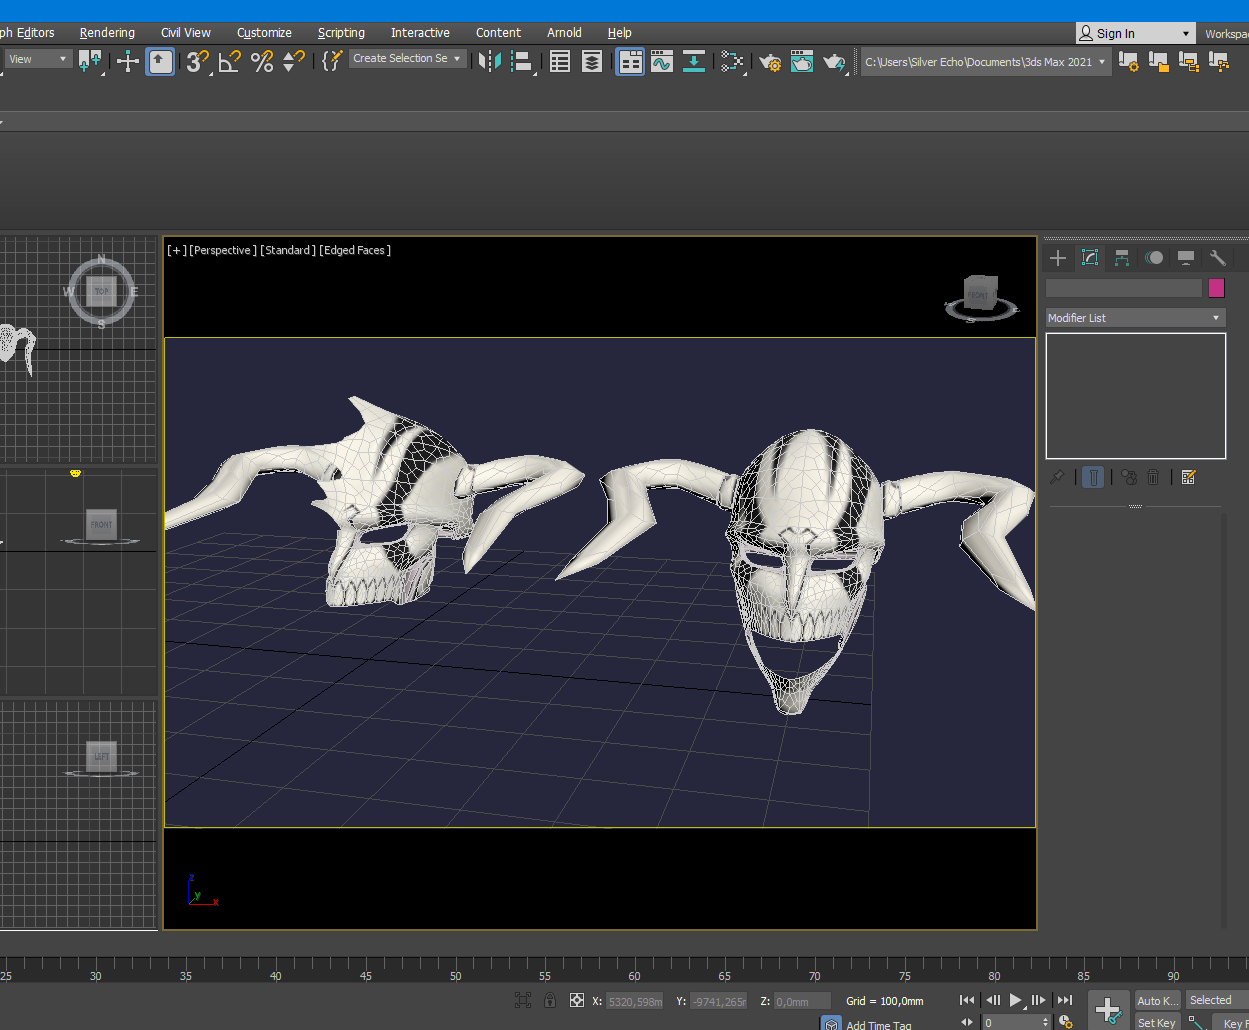Toggle Selection Lock icon

click(549, 1000)
